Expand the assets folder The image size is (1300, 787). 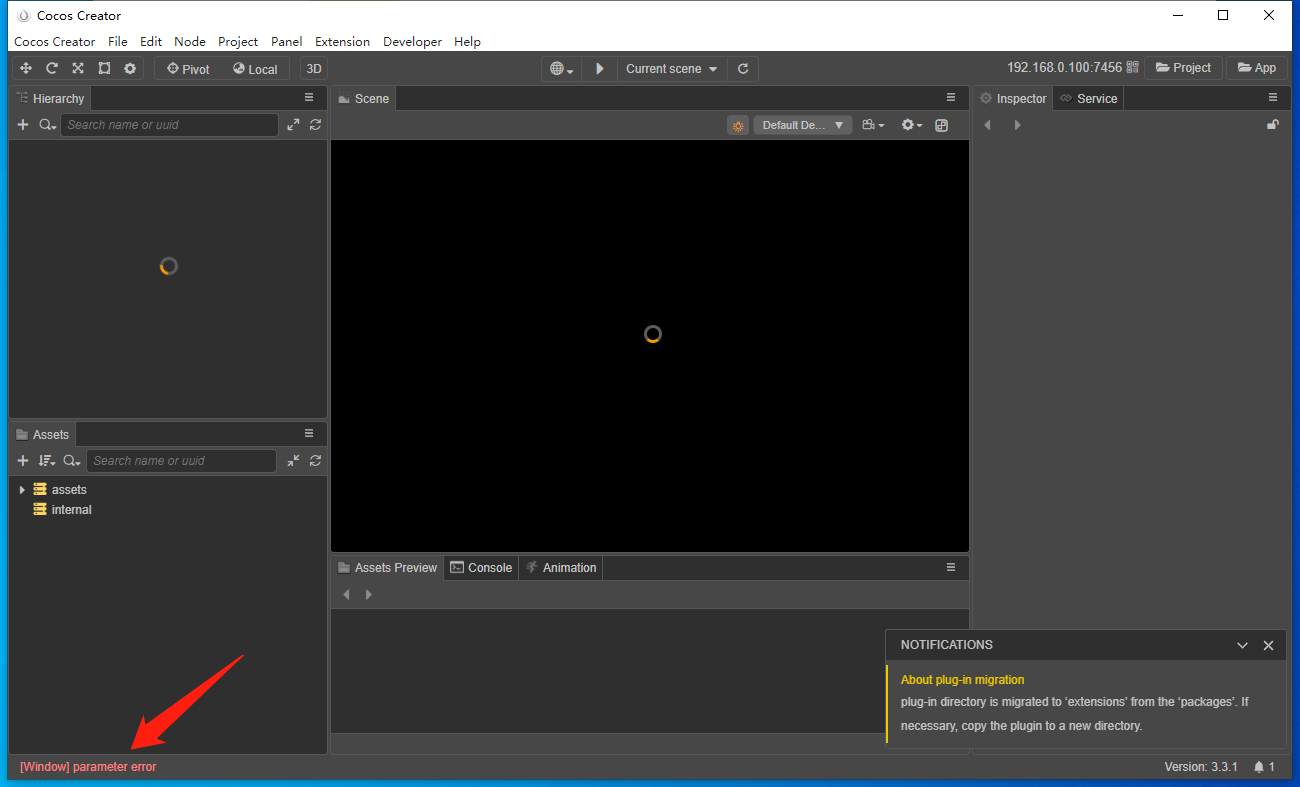[22, 490]
